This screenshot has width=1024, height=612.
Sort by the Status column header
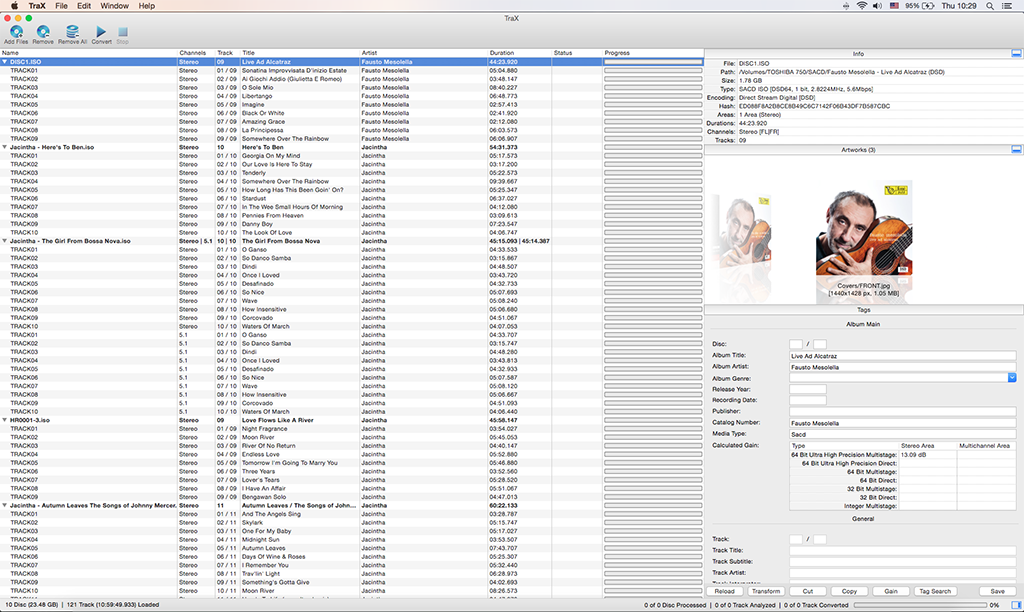[x=577, y=53]
